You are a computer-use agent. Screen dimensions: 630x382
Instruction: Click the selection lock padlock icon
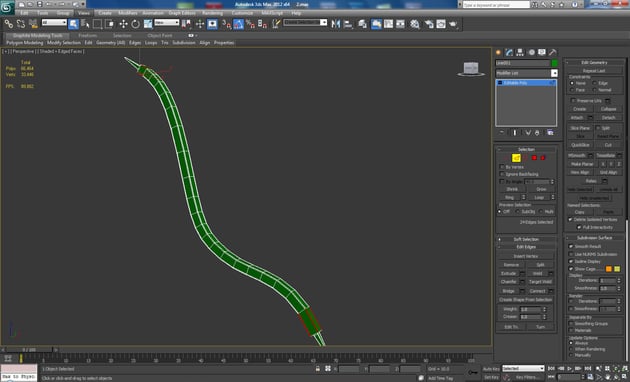click(318, 368)
